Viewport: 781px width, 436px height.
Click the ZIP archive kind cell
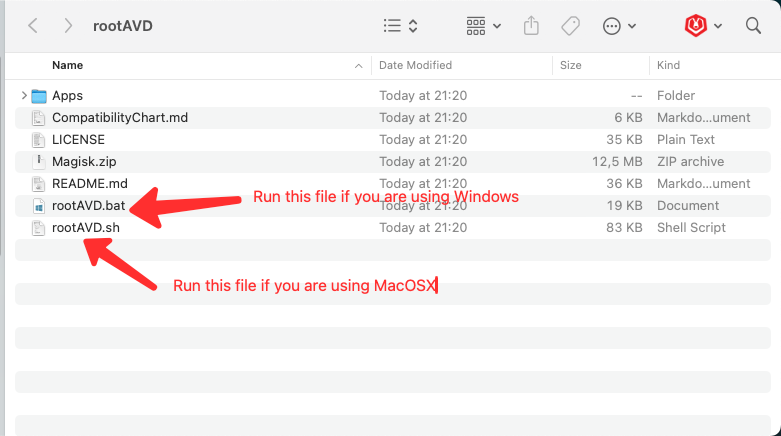click(690, 161)
